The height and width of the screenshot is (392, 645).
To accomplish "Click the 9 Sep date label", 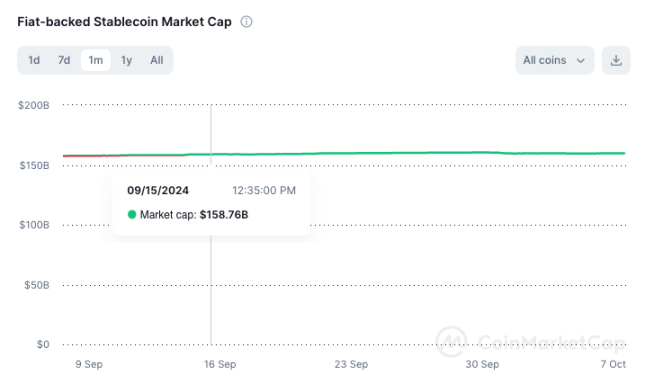I will pos(89,364).
